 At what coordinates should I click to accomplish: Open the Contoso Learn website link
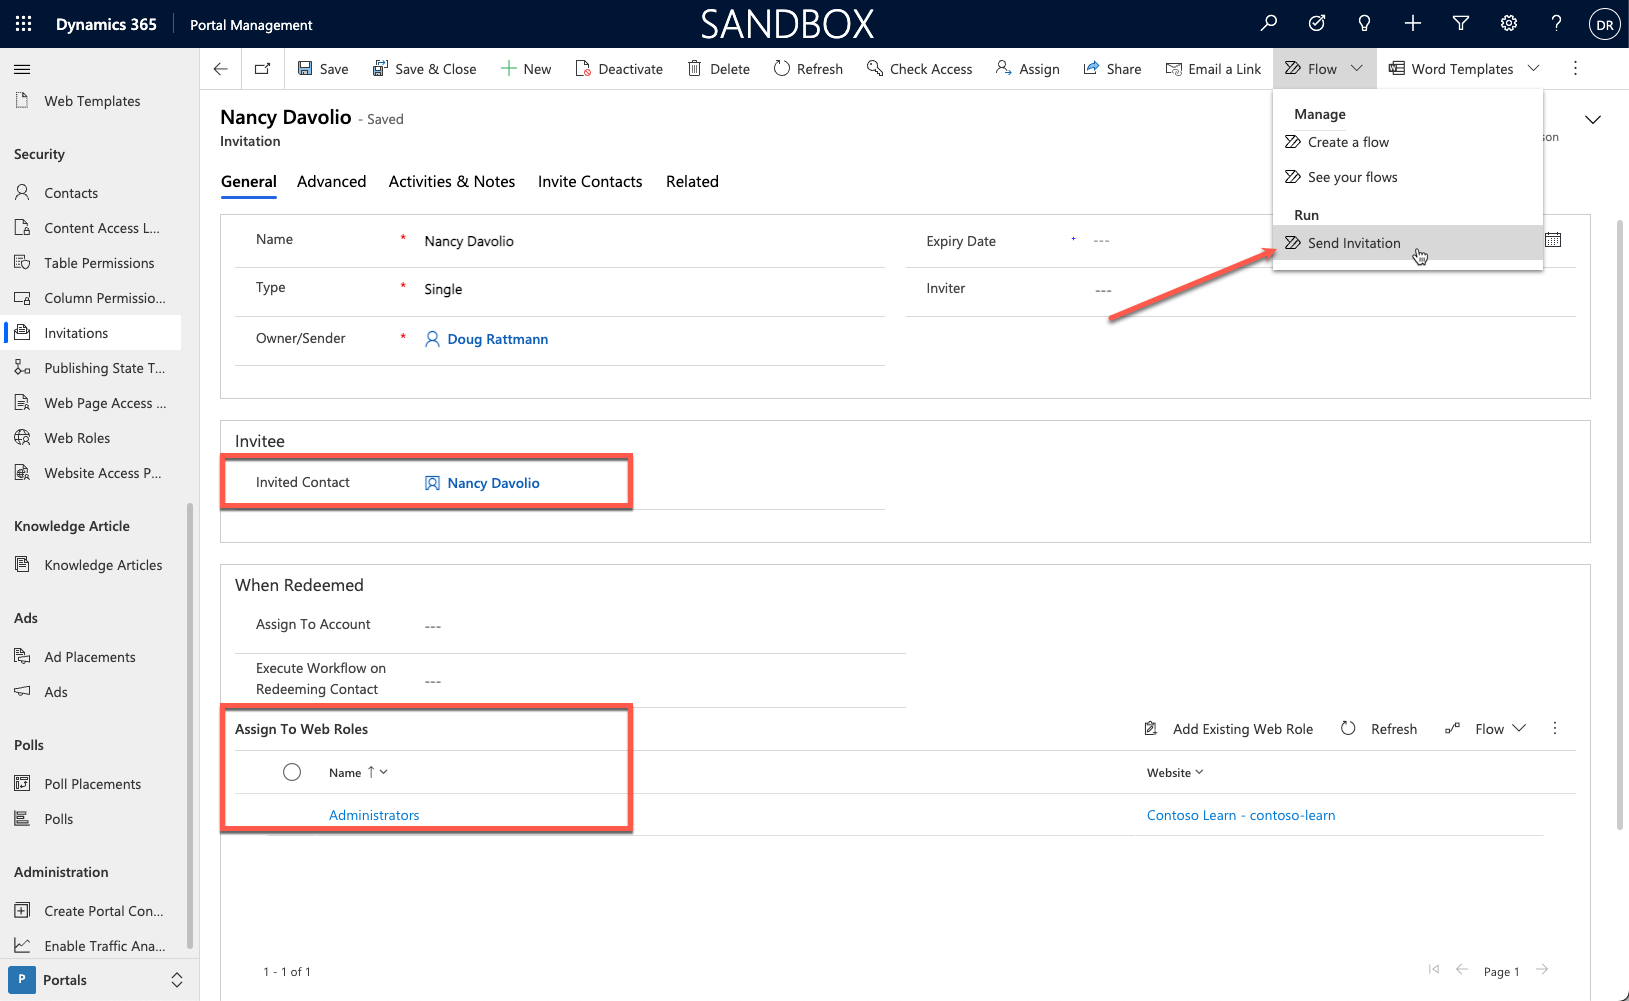(x=1241, y=815)
